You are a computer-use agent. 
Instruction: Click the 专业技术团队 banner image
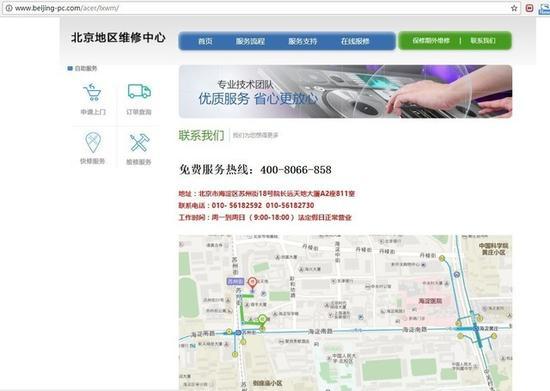click(345, 92)
